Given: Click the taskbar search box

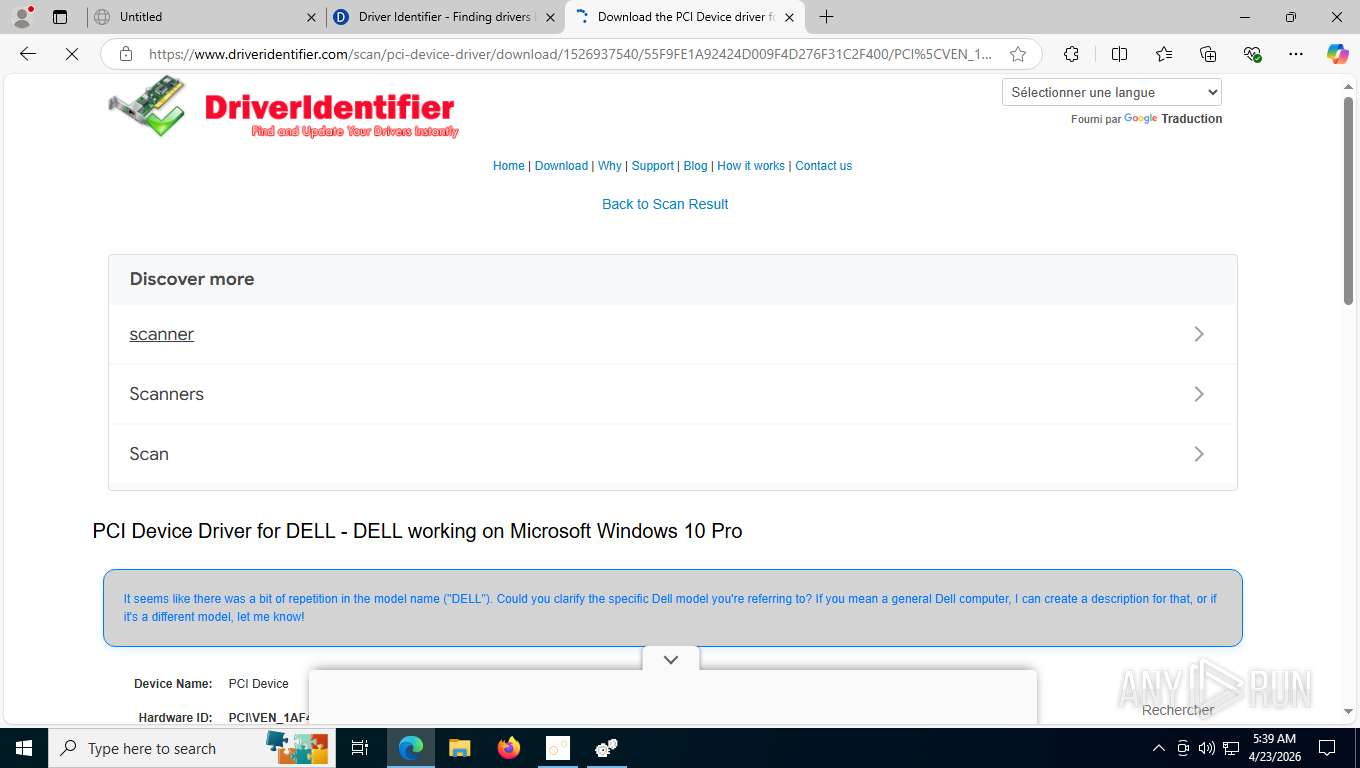Looking at the screenshot, I should coord(190,748).
